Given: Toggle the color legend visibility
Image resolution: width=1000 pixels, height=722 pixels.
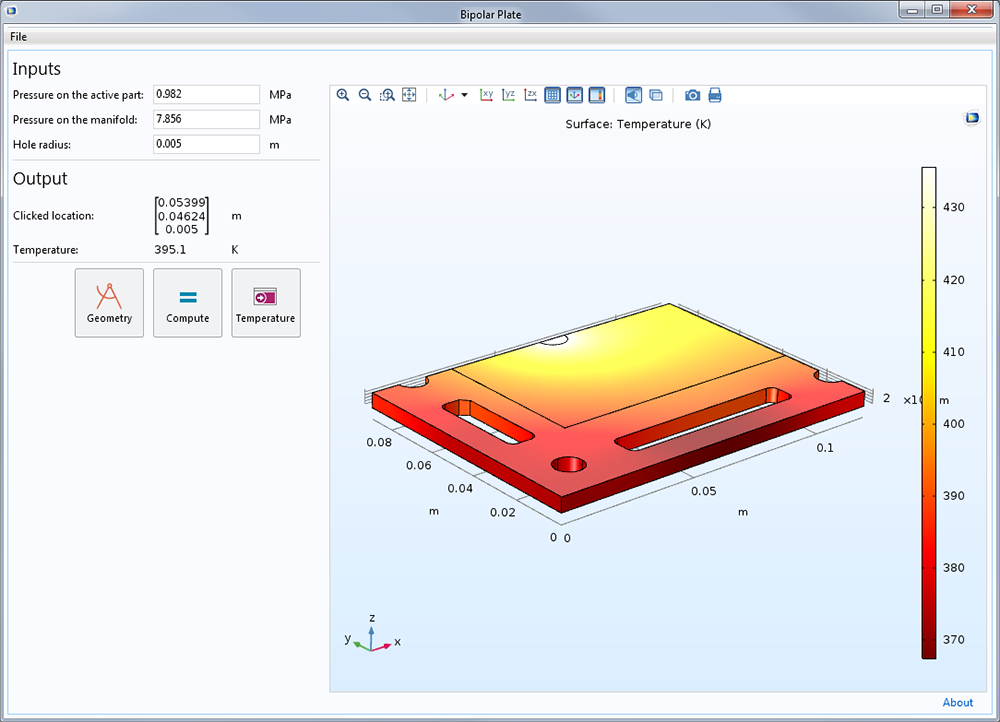Looking at the screenshot, I should (597, 95).
